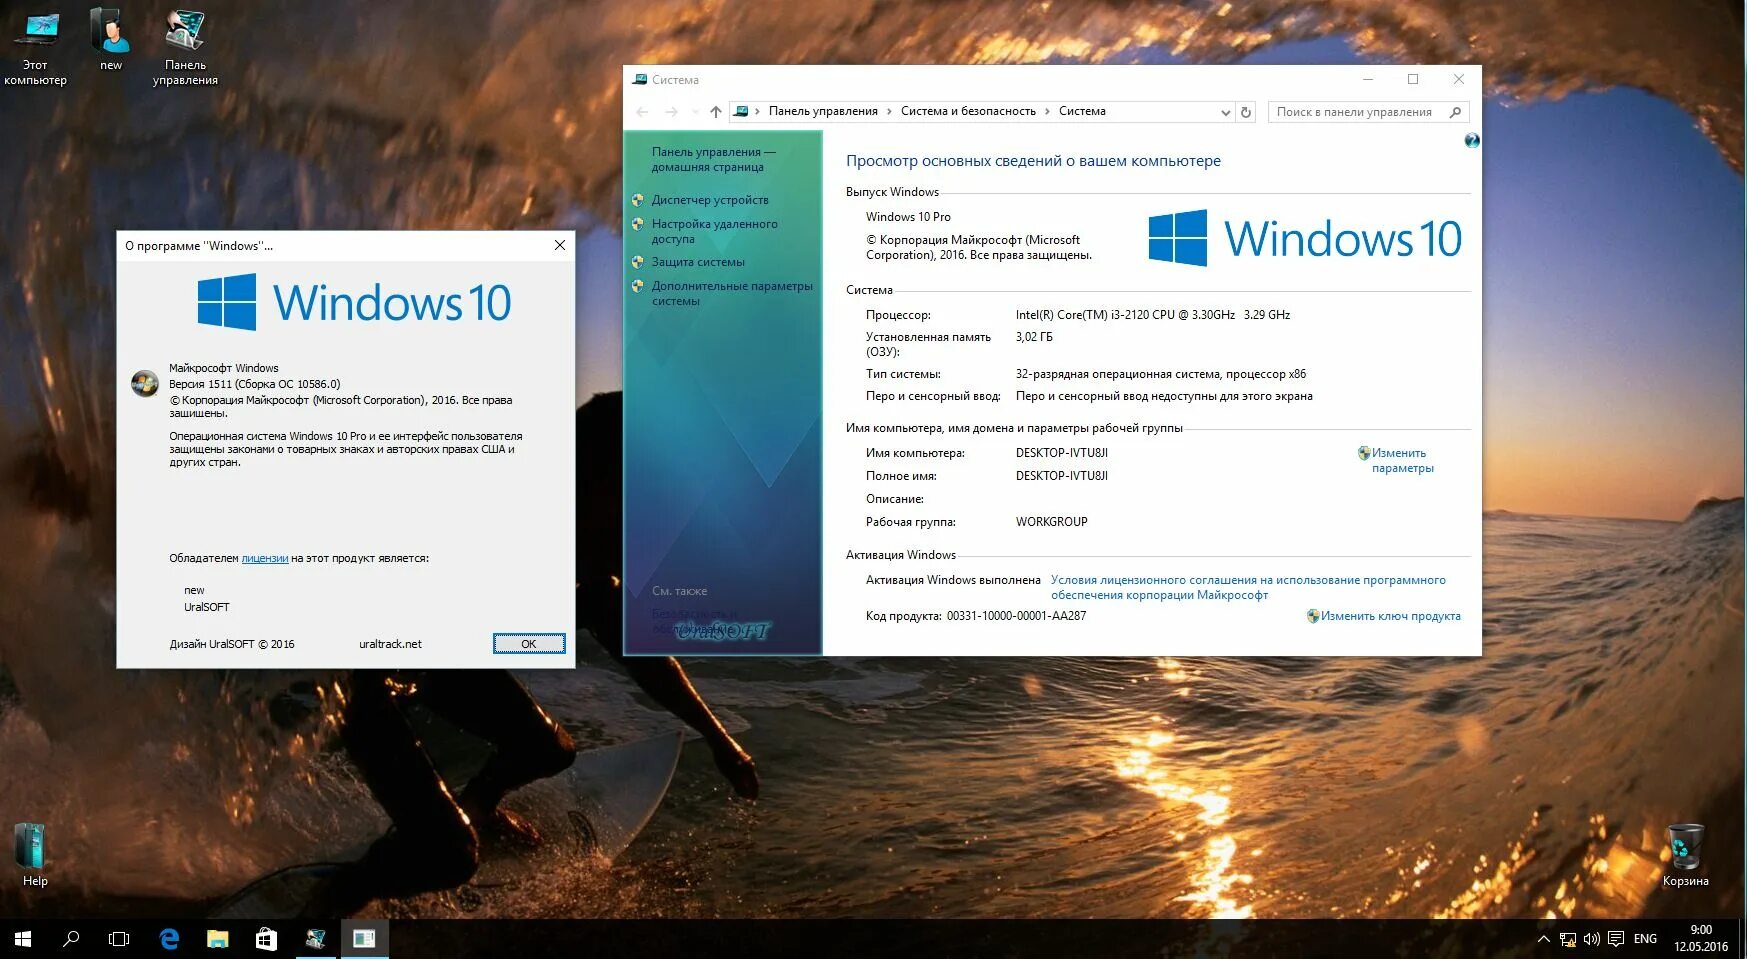Screen dimensions: 1747x959
Task: Click 'Изменить параметры' link
Action: point(1402,460)
